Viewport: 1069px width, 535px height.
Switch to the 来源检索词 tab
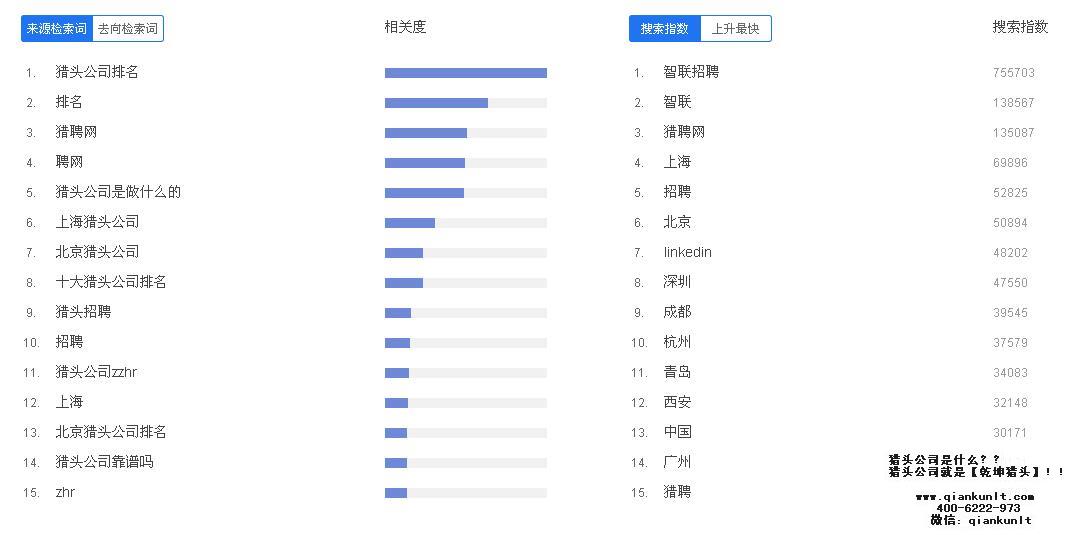pos(57,29)
